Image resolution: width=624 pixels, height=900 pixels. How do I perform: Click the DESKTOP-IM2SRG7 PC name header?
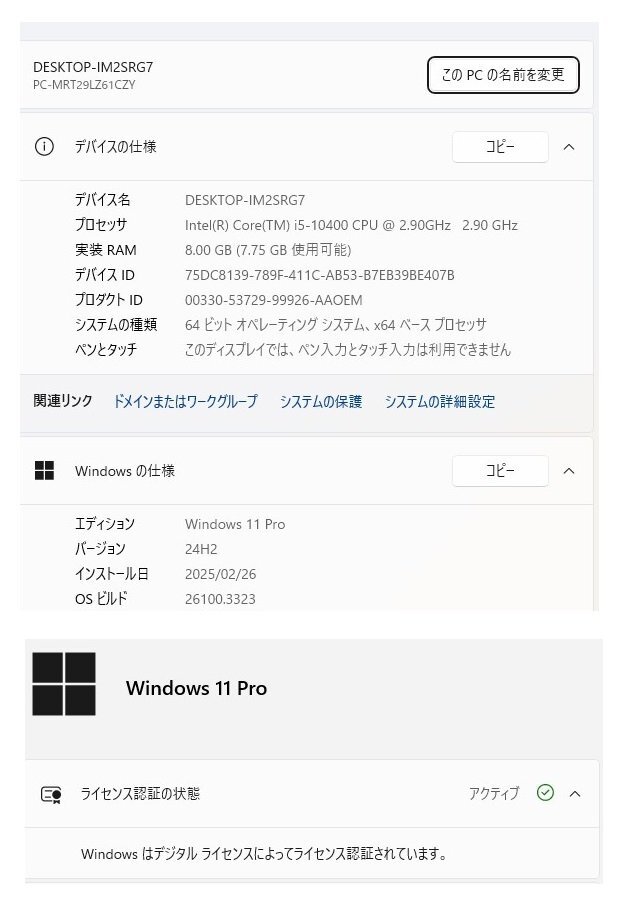pyautogui.click(x=93, y=67)
